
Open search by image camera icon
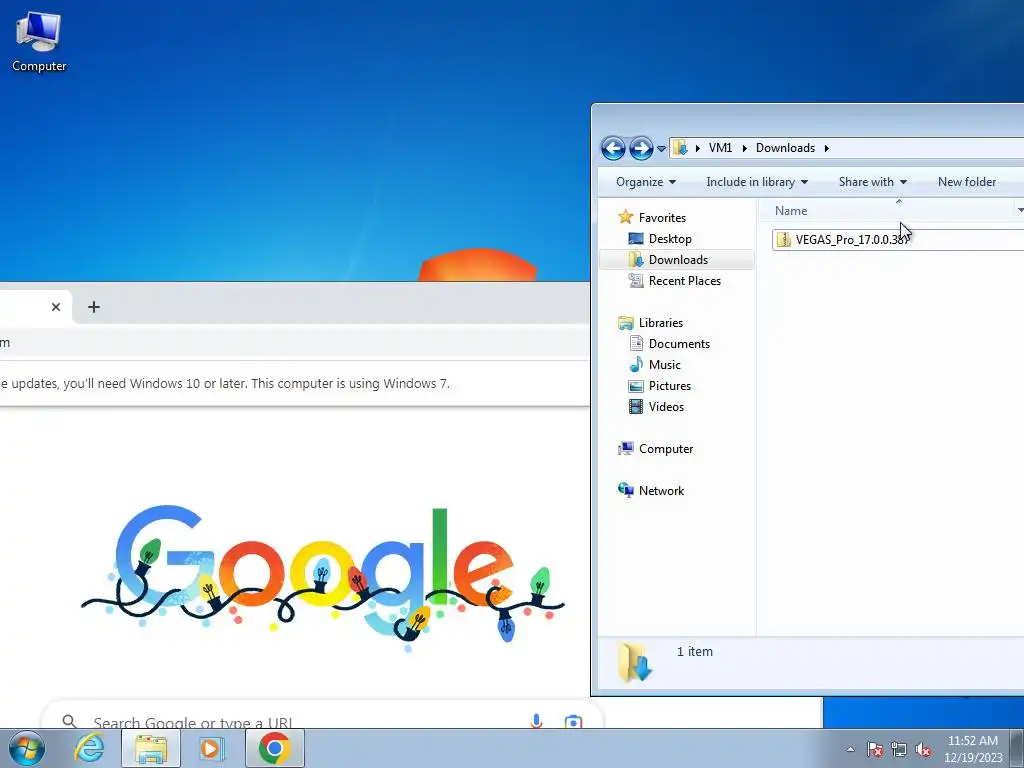coord(573,722)
